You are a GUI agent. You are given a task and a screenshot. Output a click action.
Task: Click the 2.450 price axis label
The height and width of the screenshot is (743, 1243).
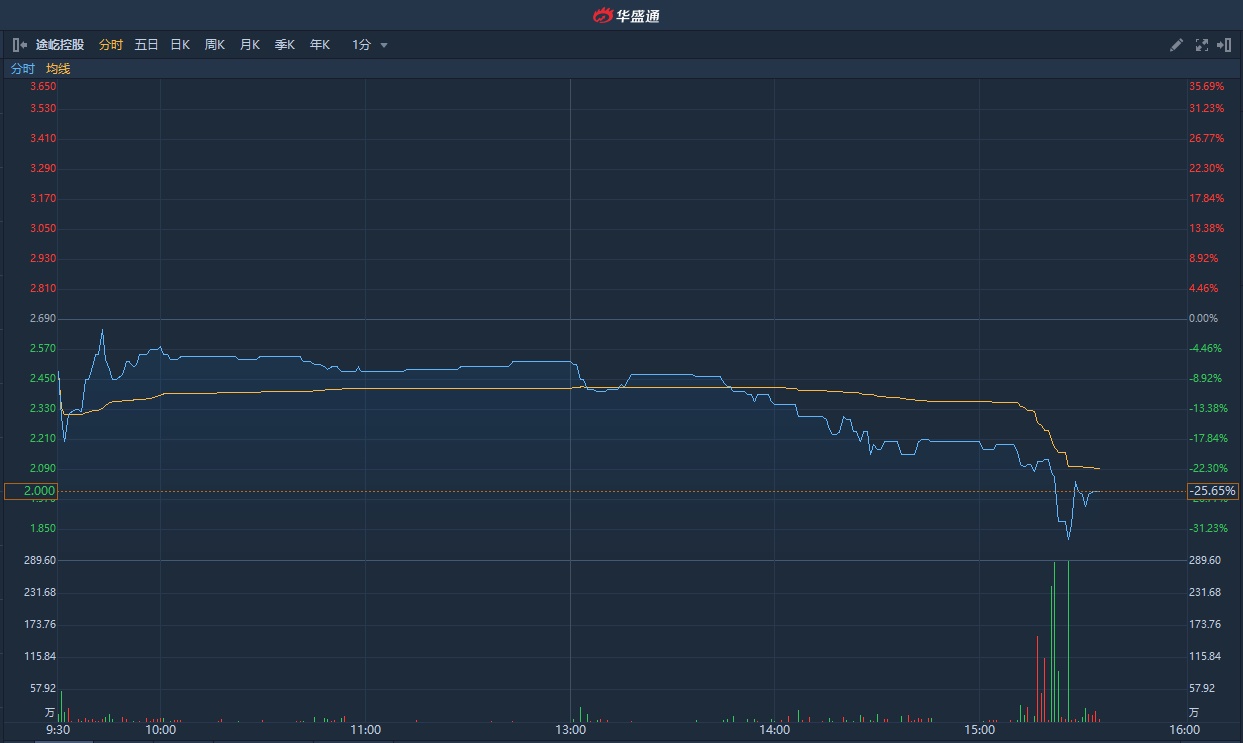click(42, 378)
